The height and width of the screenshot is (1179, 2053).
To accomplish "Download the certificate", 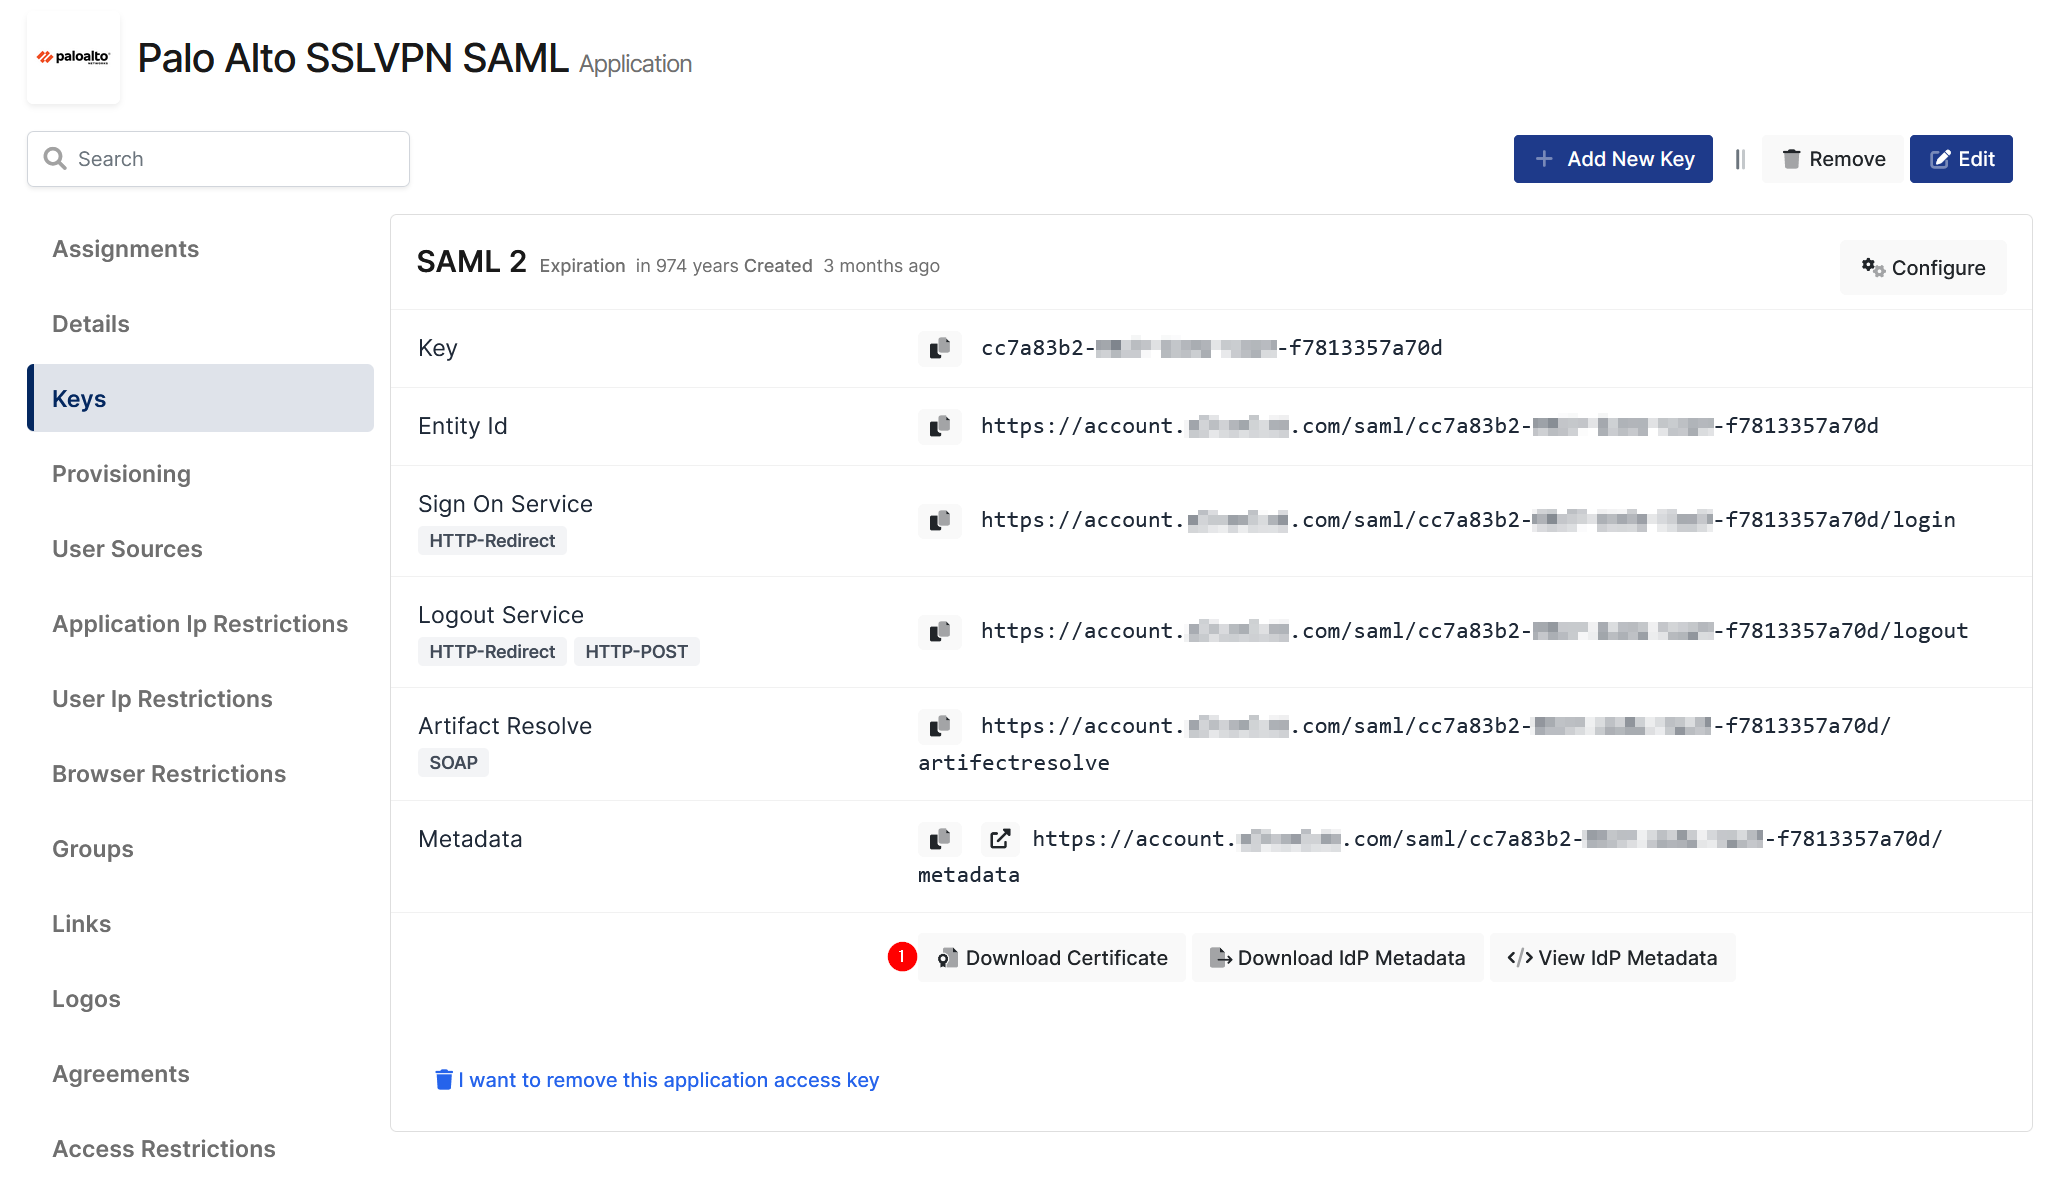I will pyautogui.click(x=1052, y=958).
